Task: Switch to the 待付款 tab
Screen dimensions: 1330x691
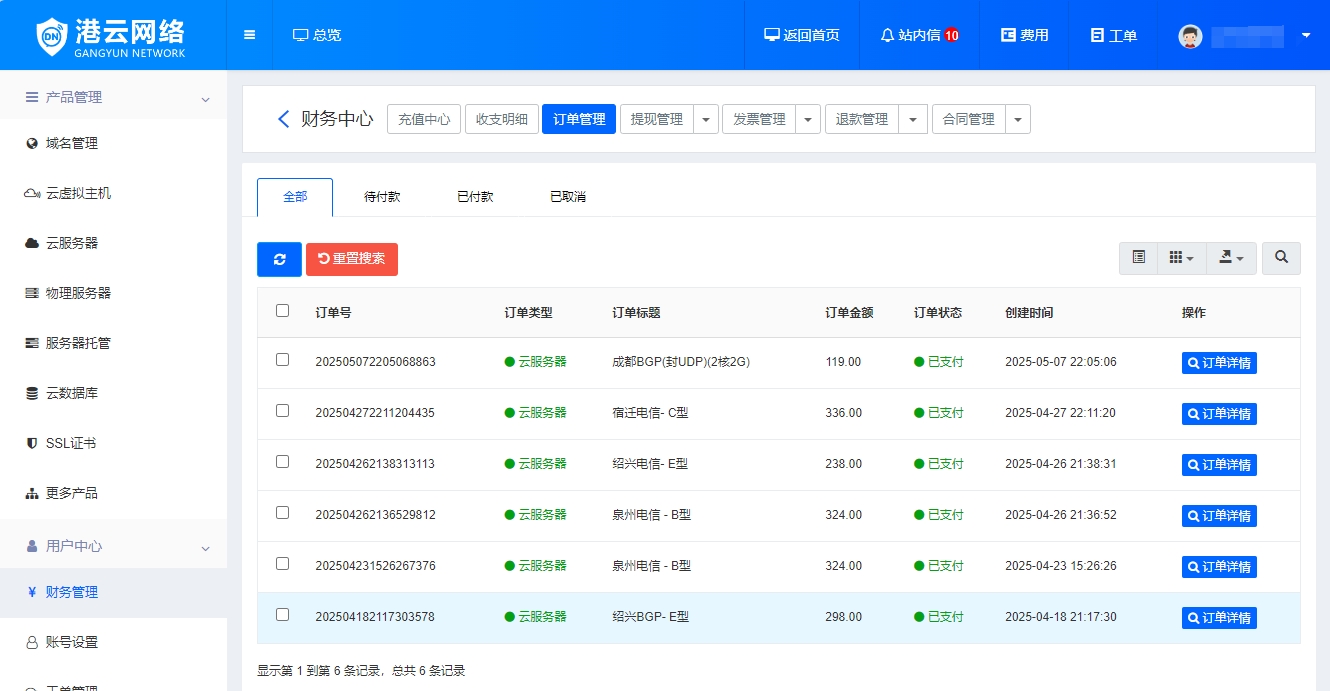Action: pyautogui.click(x=383, y=196)
